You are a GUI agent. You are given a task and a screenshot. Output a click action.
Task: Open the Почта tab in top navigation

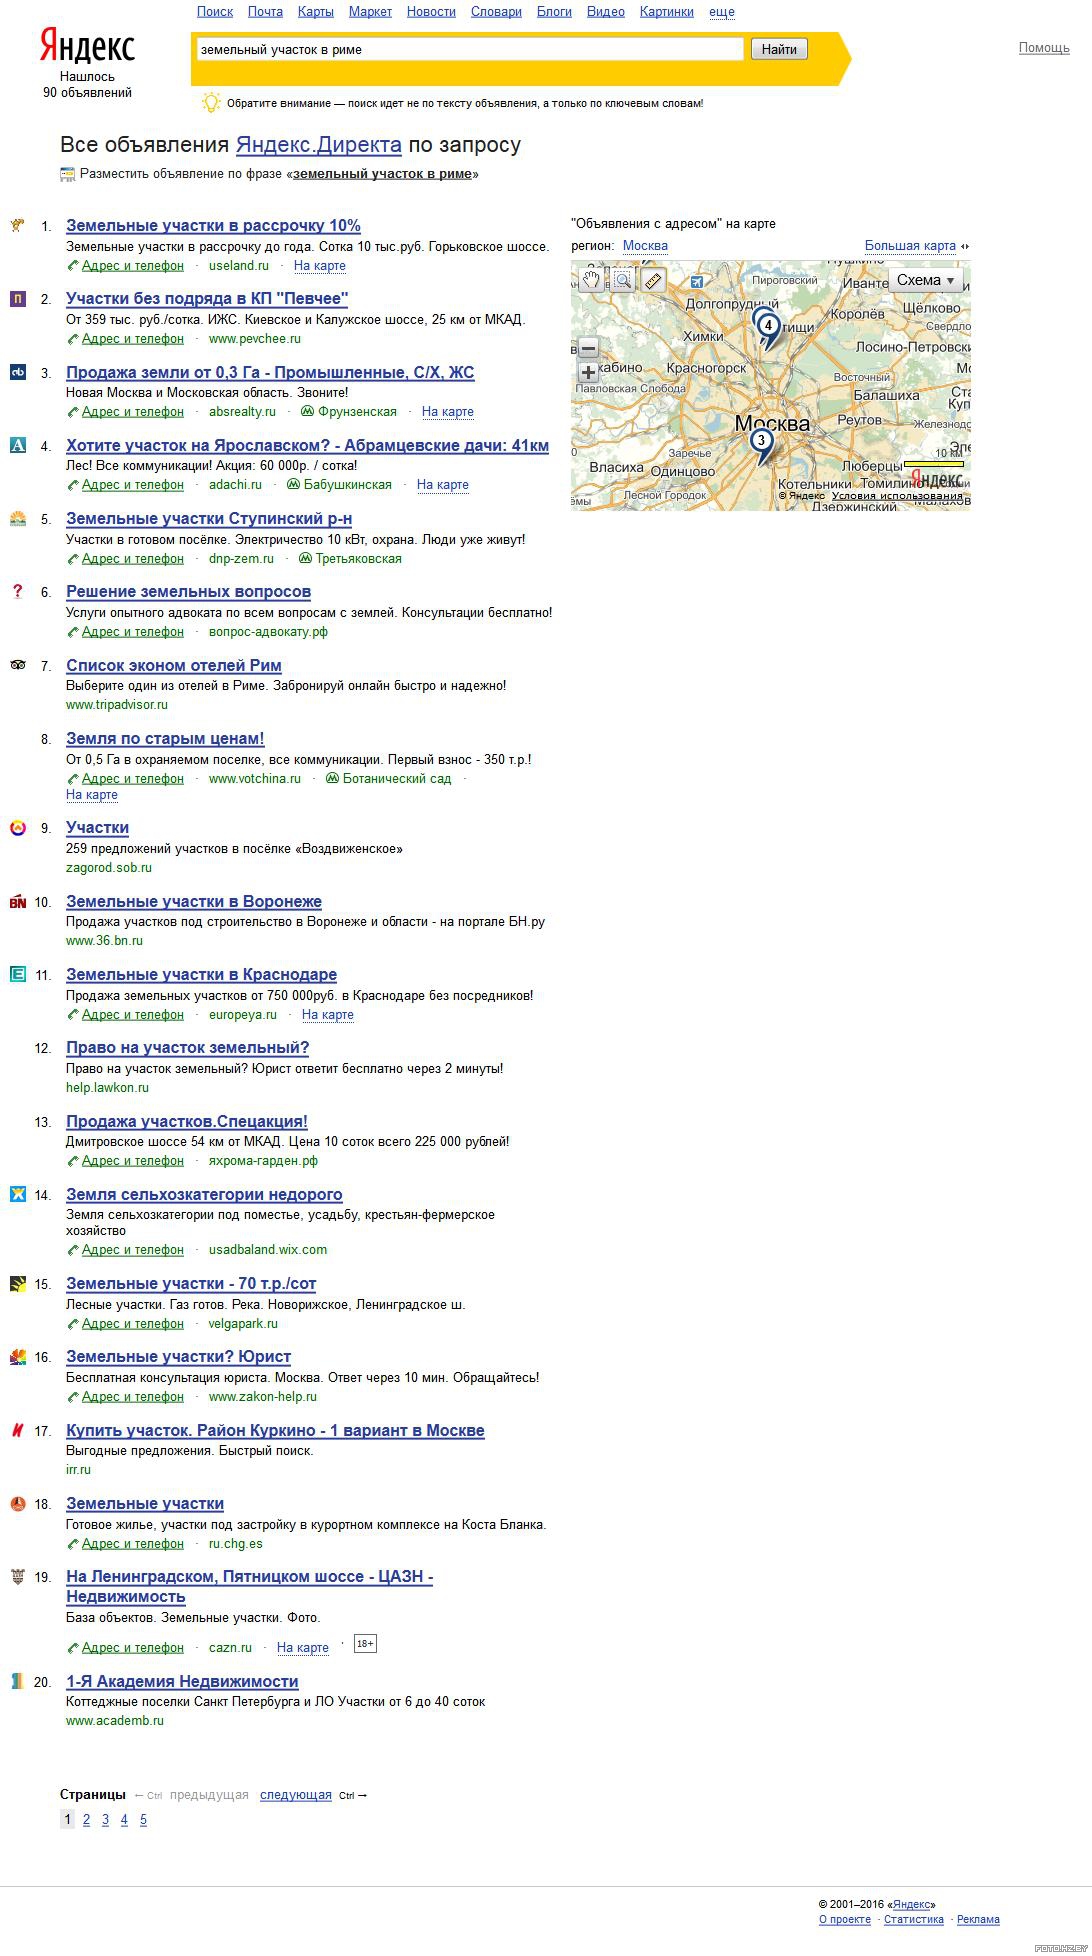(x=266, y=12)
